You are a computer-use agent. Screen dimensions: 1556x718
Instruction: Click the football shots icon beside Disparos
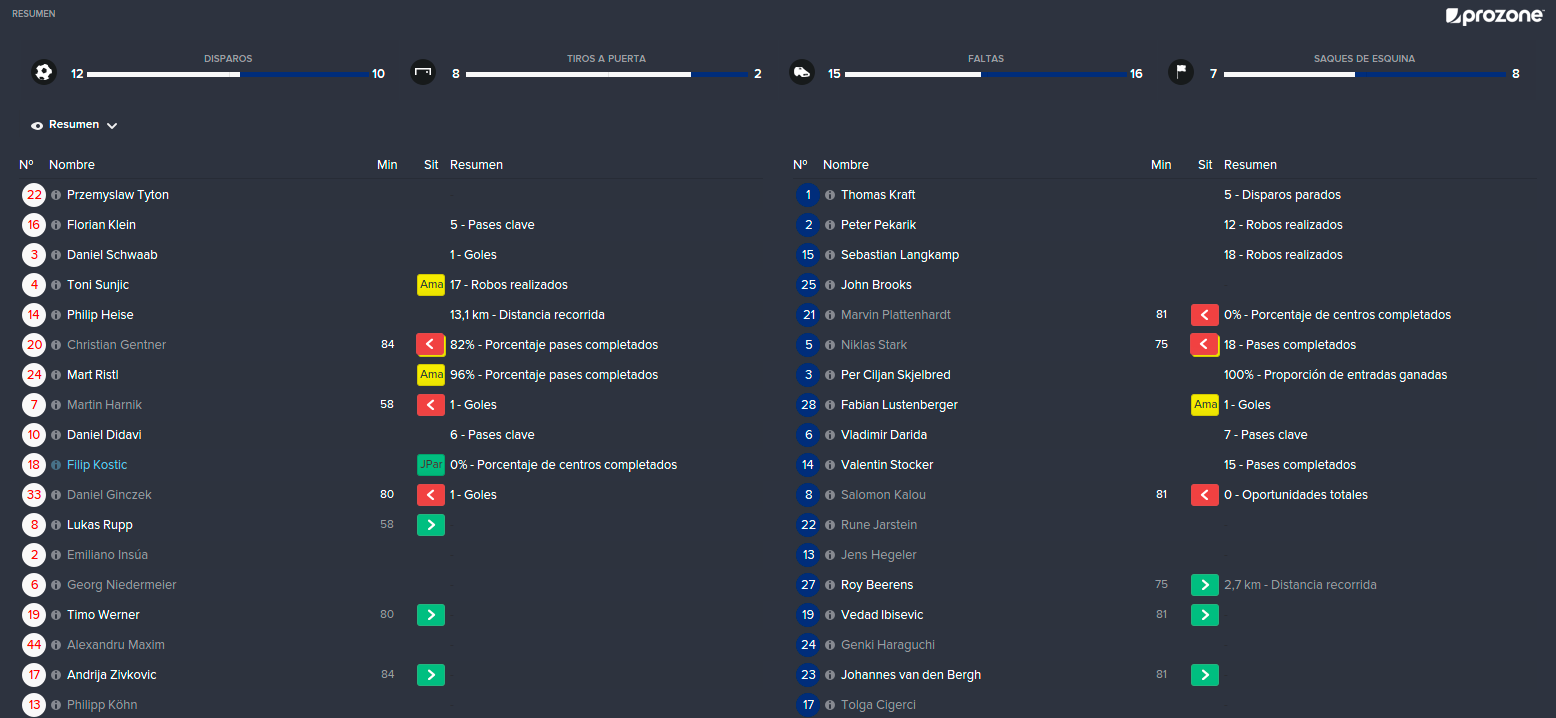(x=43, y=72)
